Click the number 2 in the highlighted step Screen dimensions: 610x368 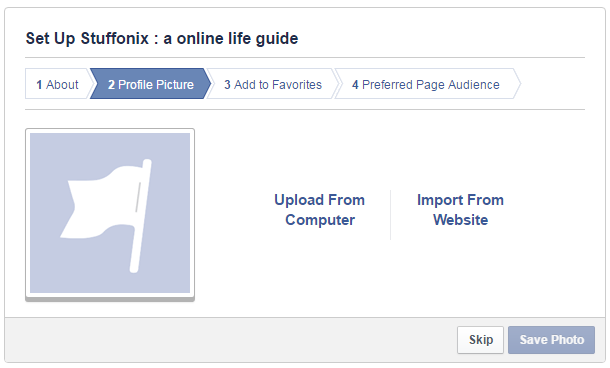[x=111, y=85]
